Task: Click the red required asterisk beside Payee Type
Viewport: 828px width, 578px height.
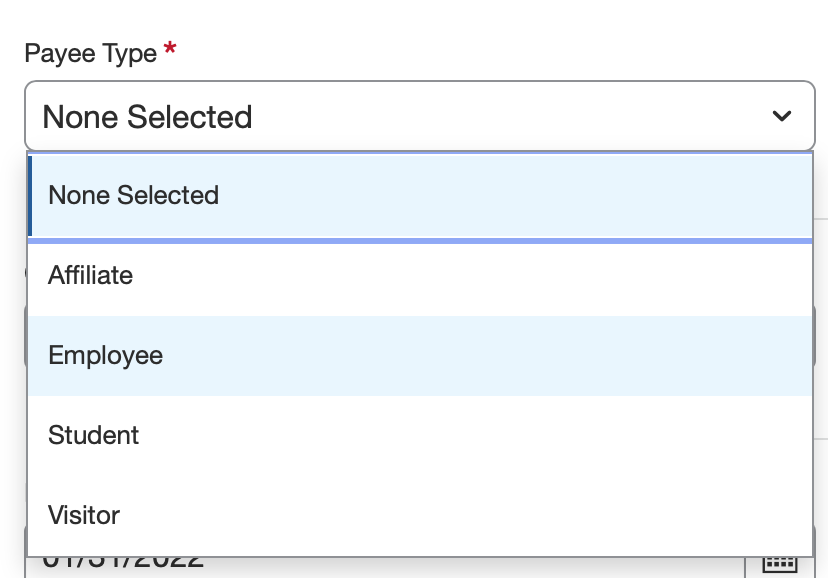Action: (168, 52)
